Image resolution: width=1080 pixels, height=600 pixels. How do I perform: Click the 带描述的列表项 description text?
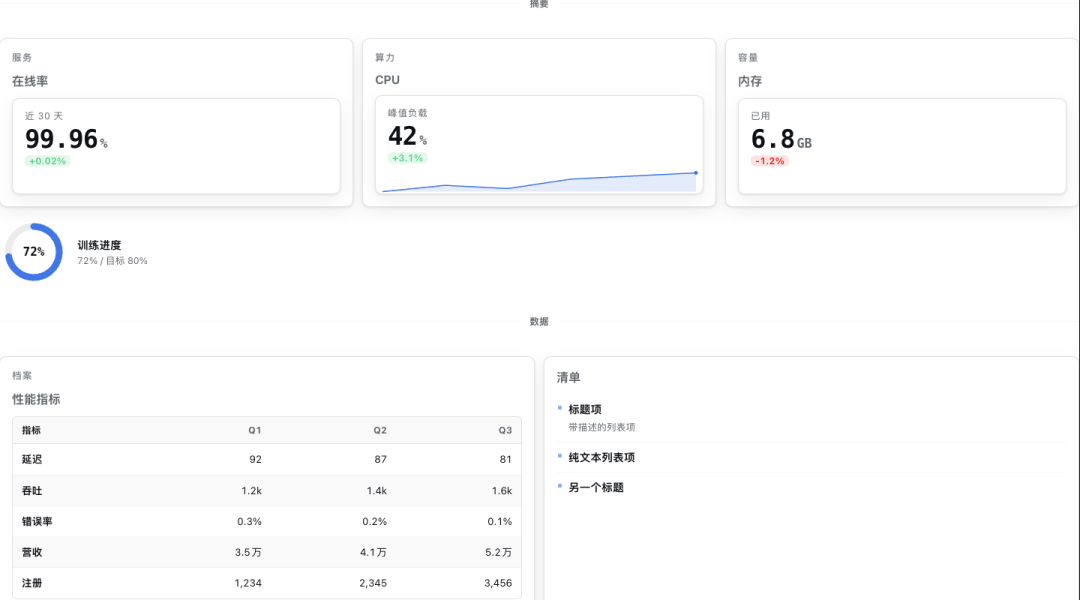coord(602,428)
